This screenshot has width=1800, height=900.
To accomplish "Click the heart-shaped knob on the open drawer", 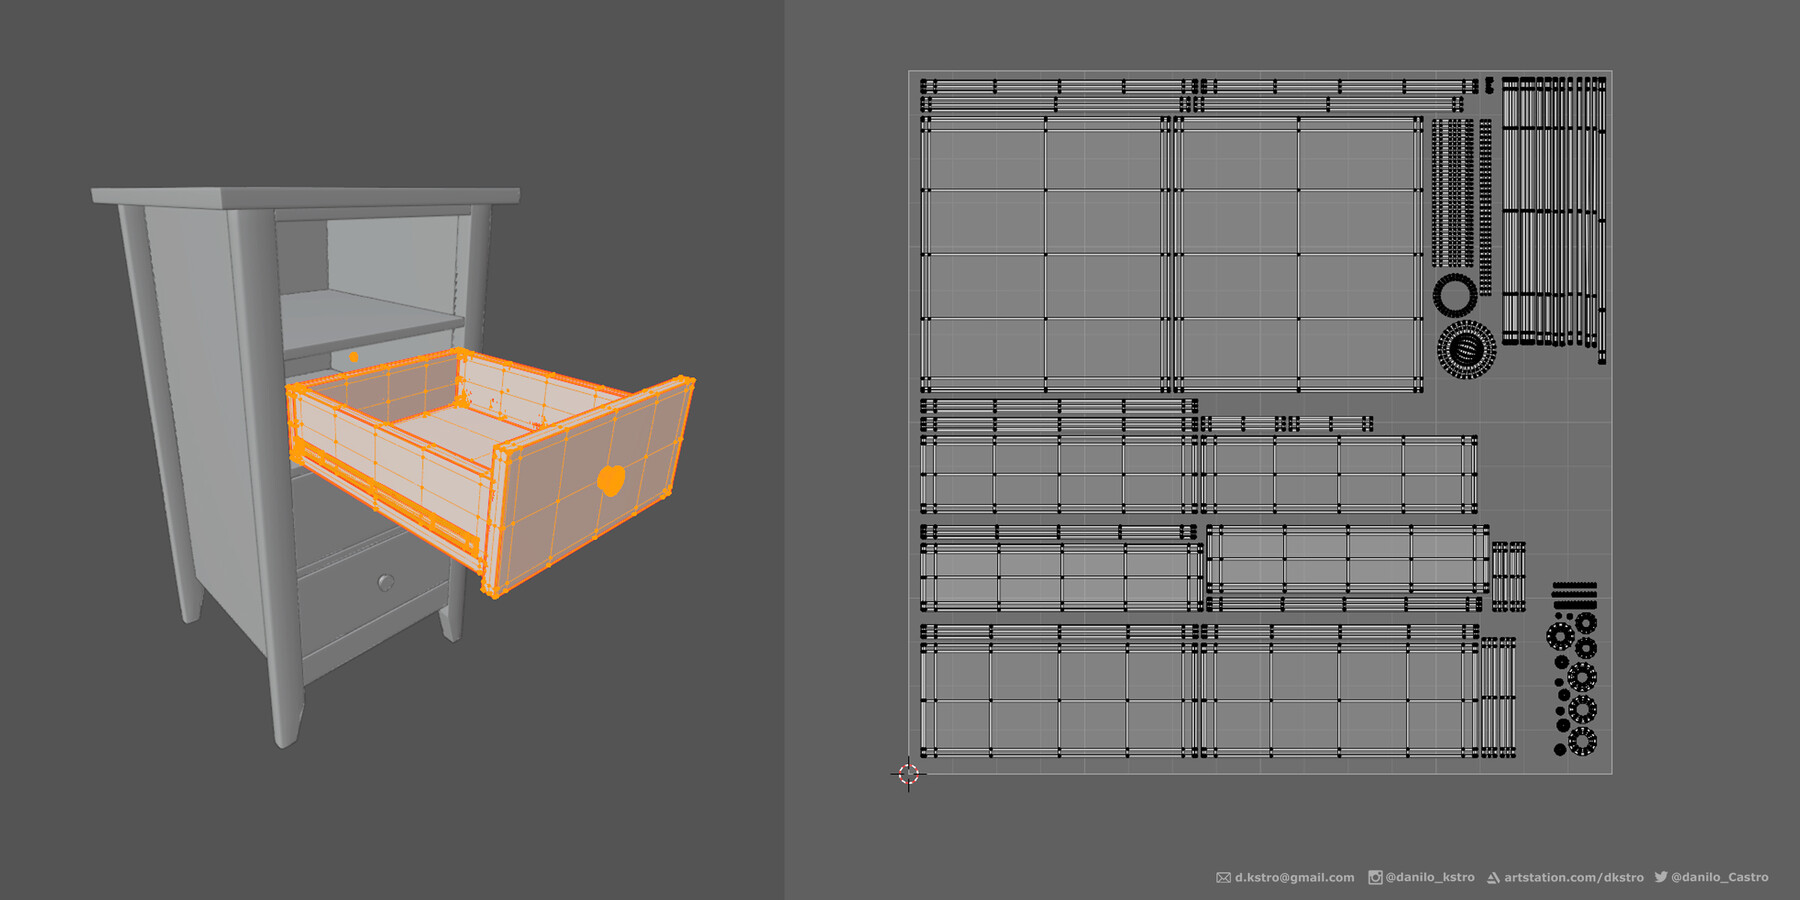I will click(x=612, y=481).
